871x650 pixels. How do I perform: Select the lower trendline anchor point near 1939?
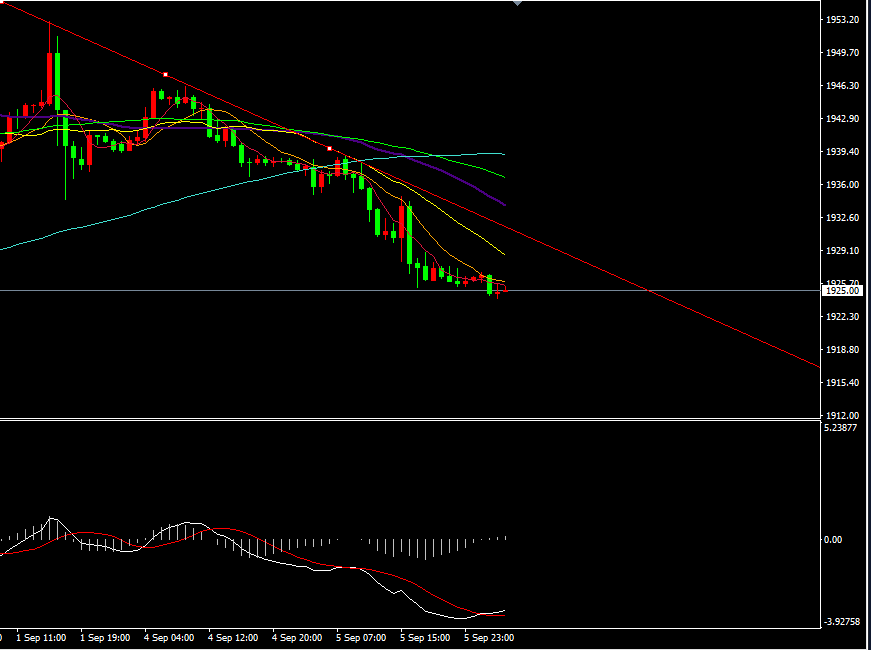(329, 149)
